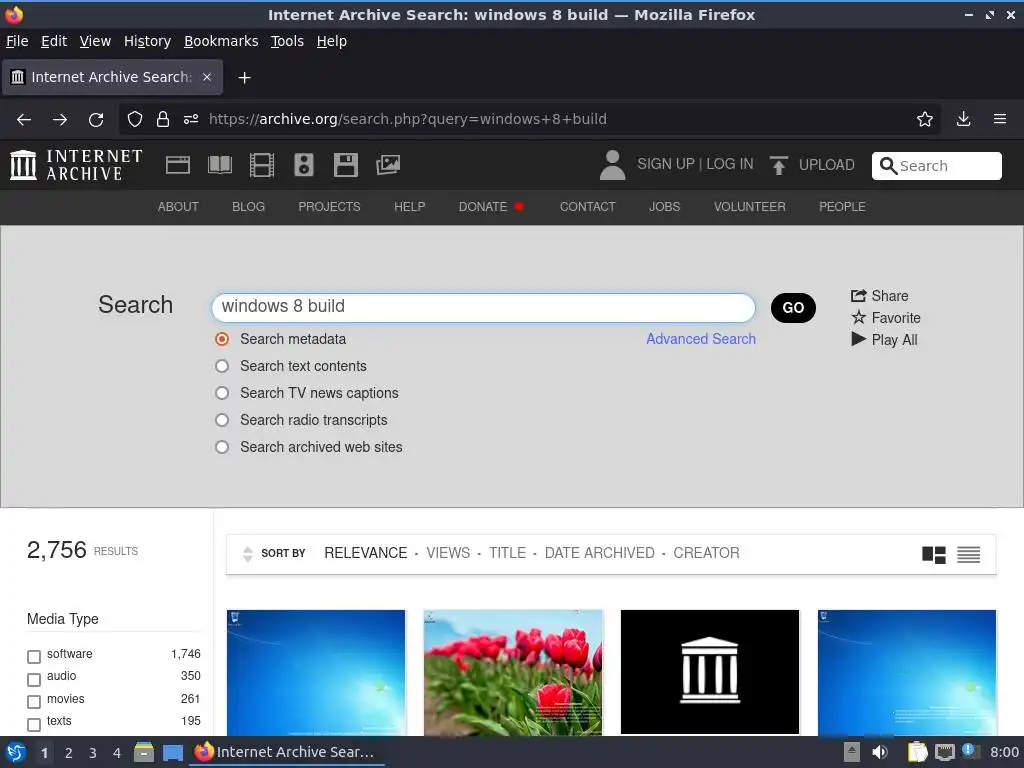Sort results by VIEWS
Image resolution: width=1024 pixels, height=768 pixels.
point(448,553)
